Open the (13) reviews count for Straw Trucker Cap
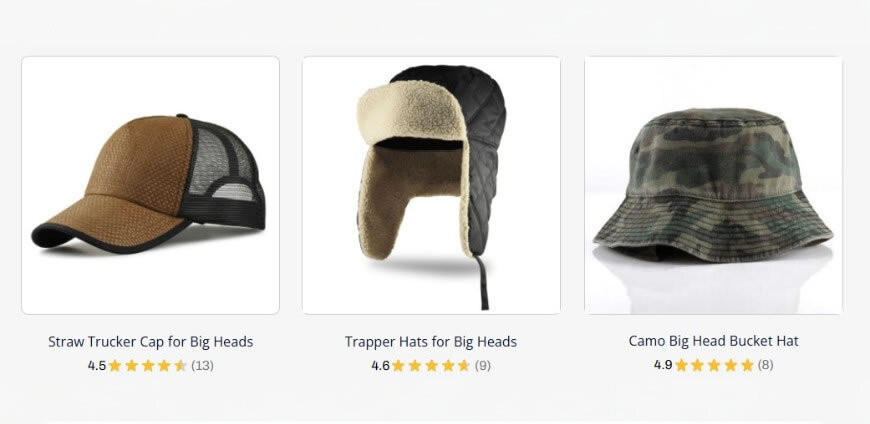870x424 pixels. point(203,366)
